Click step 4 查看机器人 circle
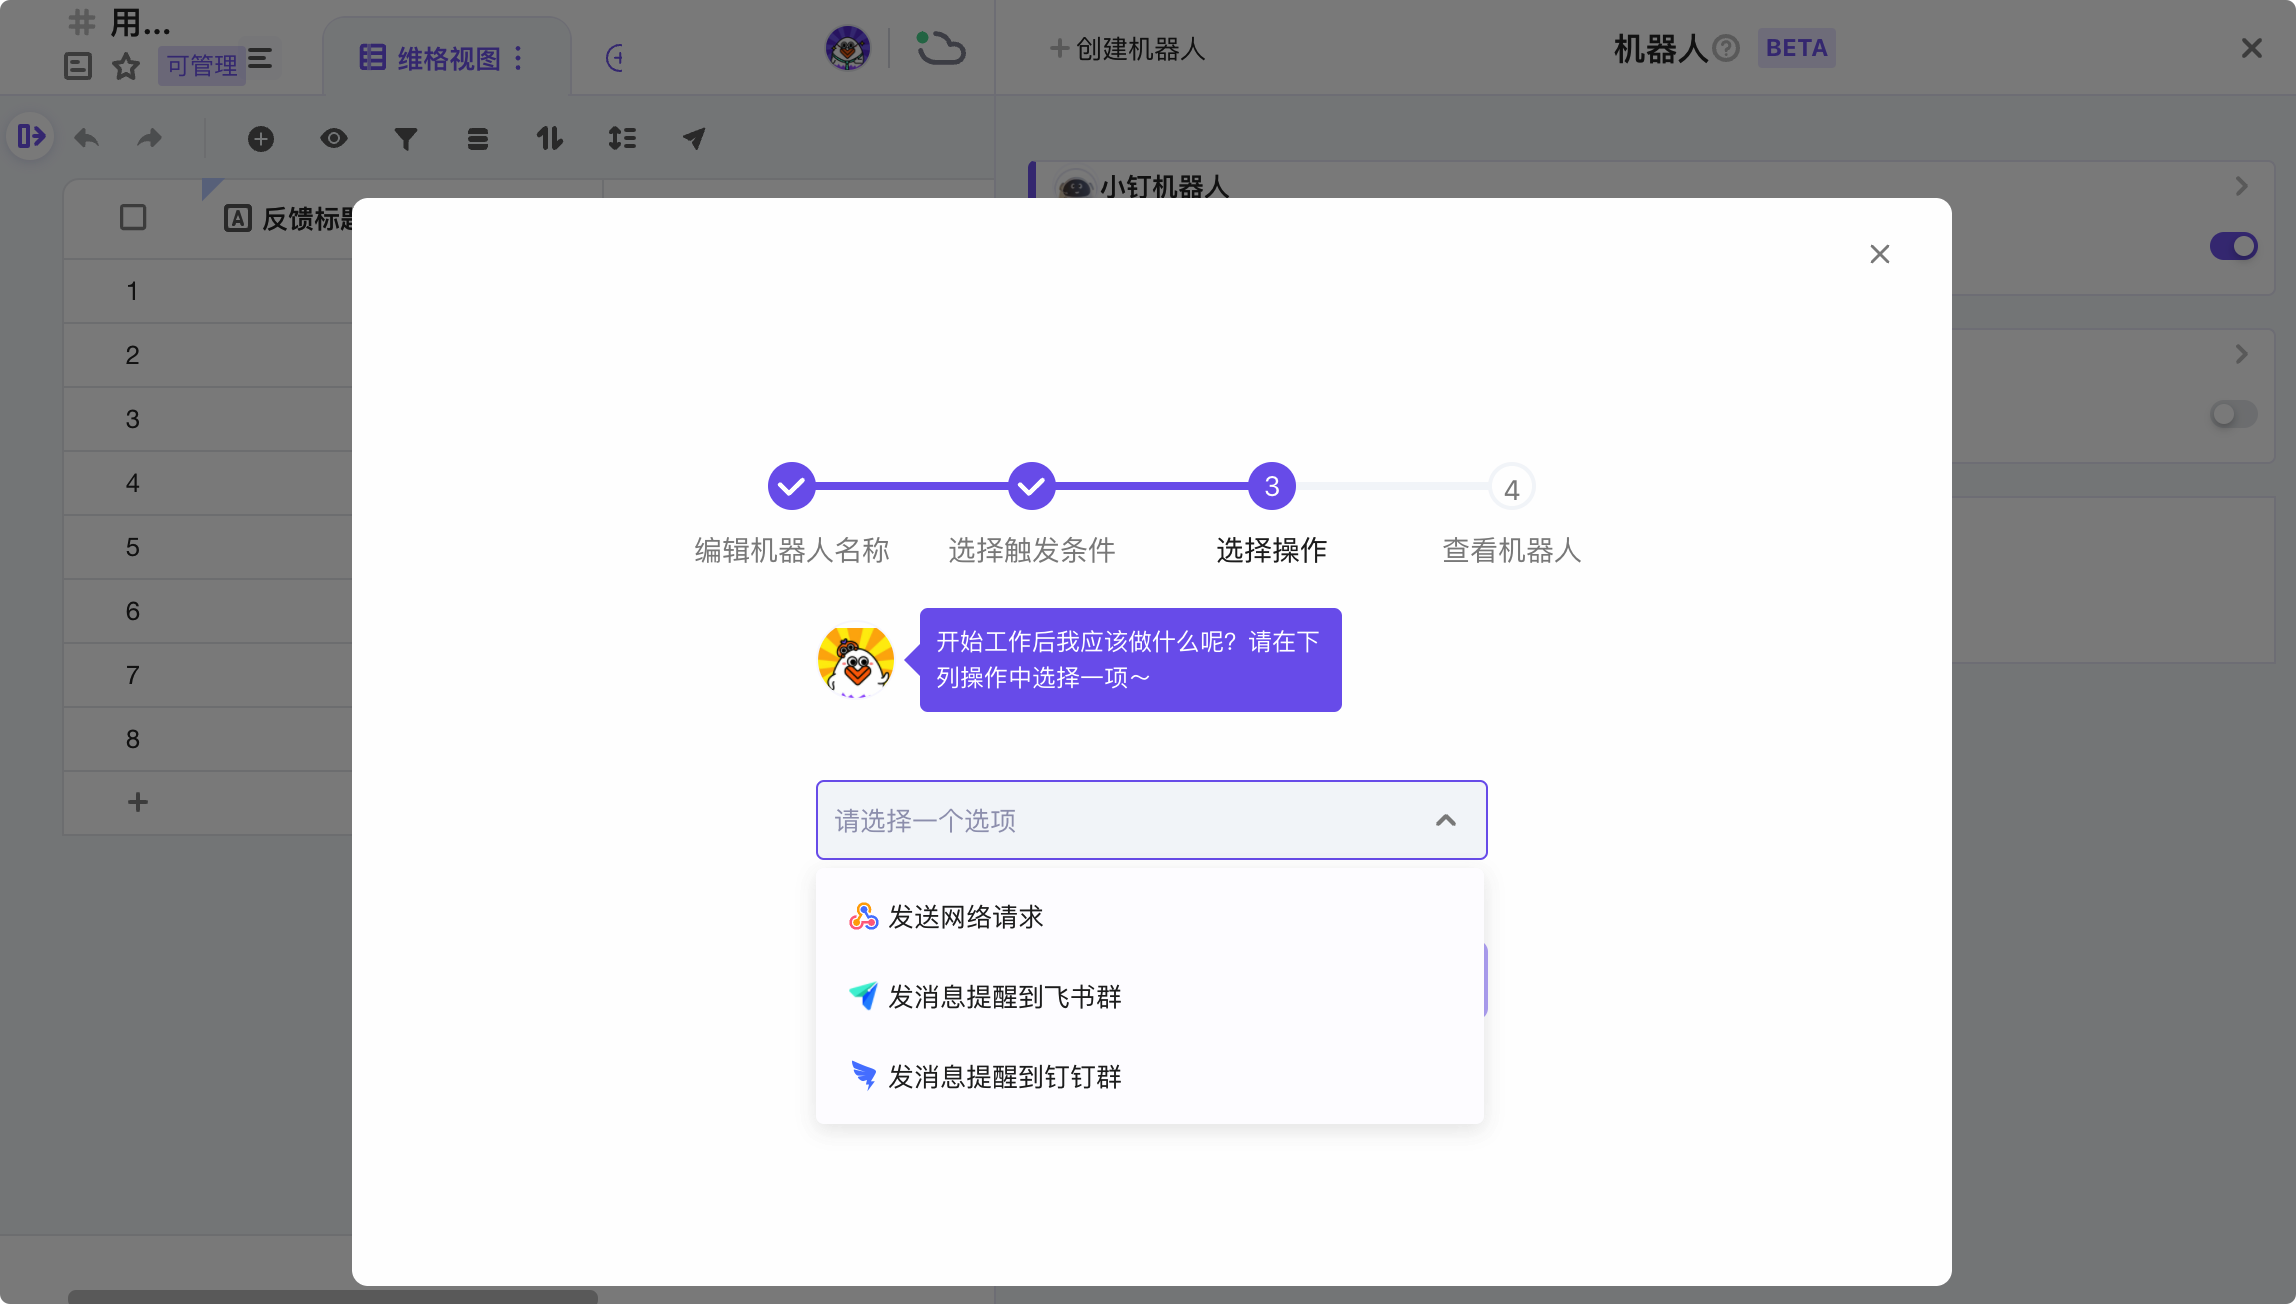 click(x=1512, y=488)
